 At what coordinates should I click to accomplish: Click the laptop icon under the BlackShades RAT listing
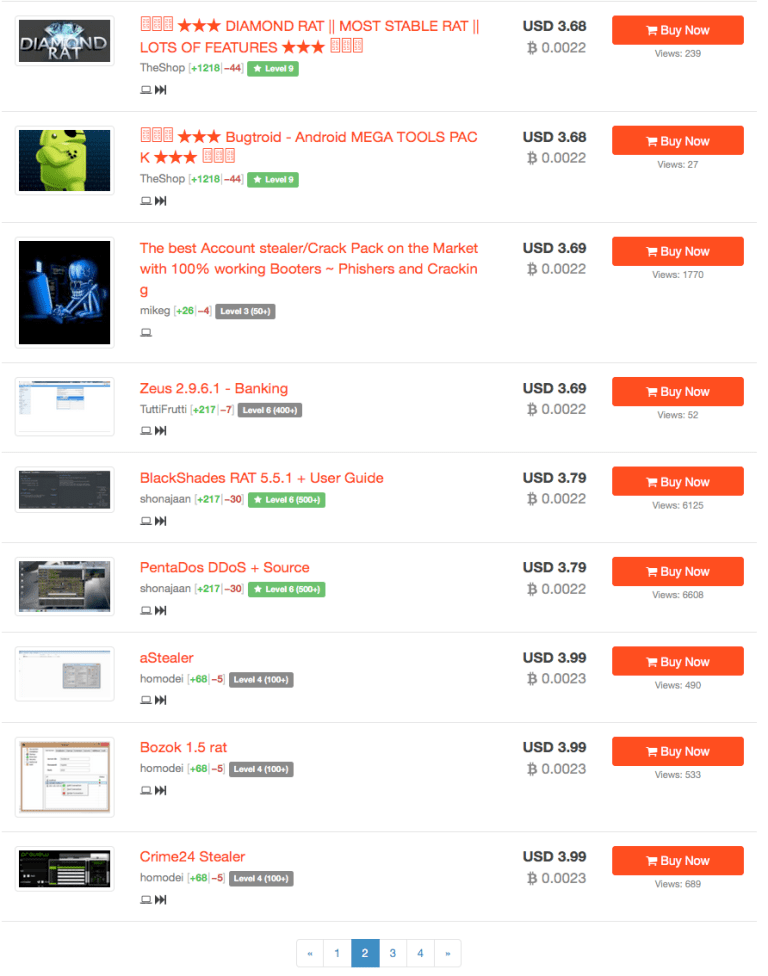(146, 521)
